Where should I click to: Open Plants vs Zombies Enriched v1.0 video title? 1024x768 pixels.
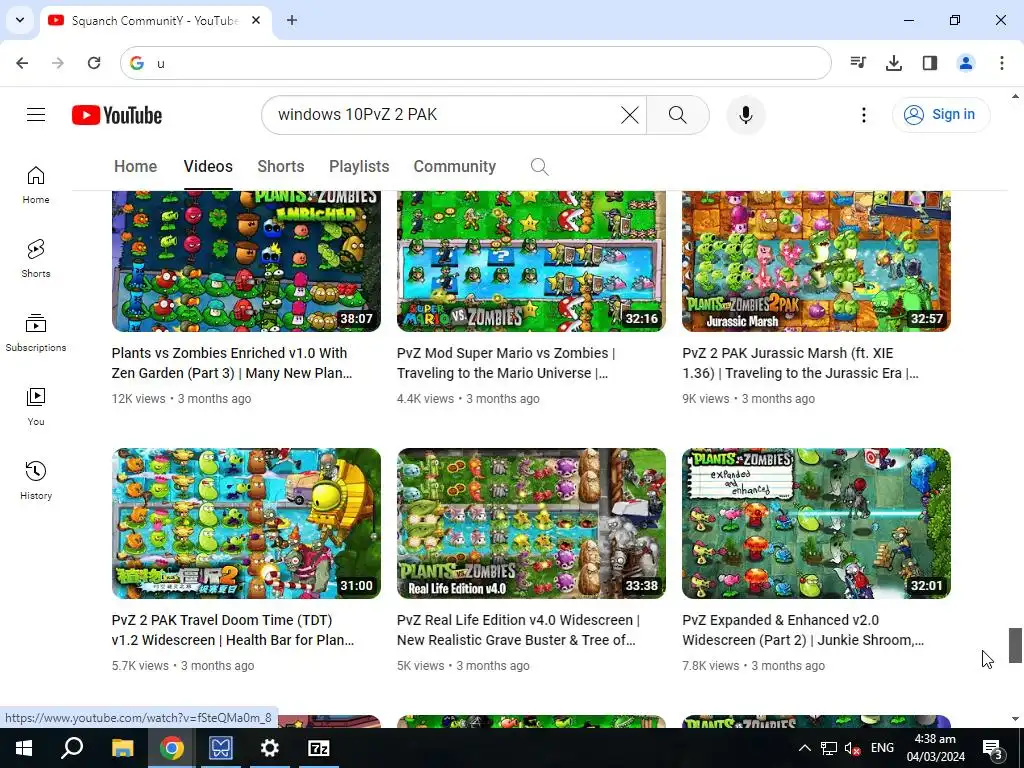tap(232, 363)
